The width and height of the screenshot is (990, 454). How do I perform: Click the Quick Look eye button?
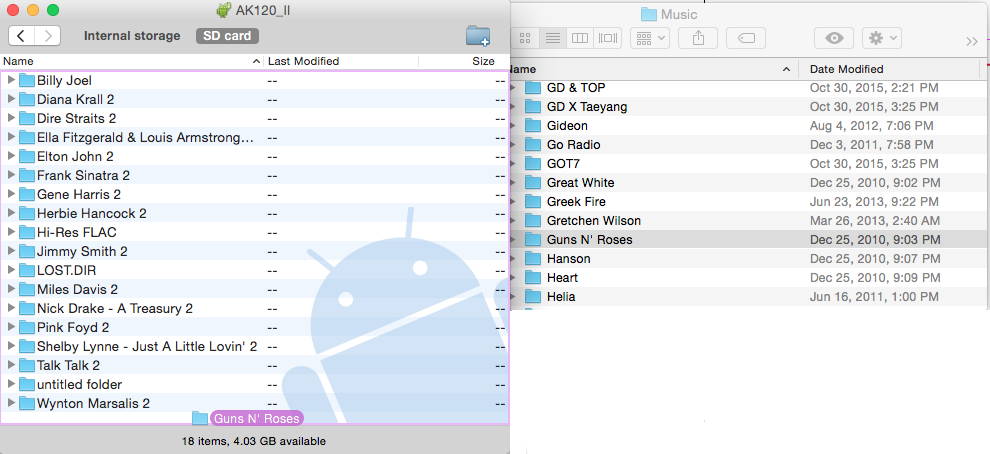[x=834, y=39]
